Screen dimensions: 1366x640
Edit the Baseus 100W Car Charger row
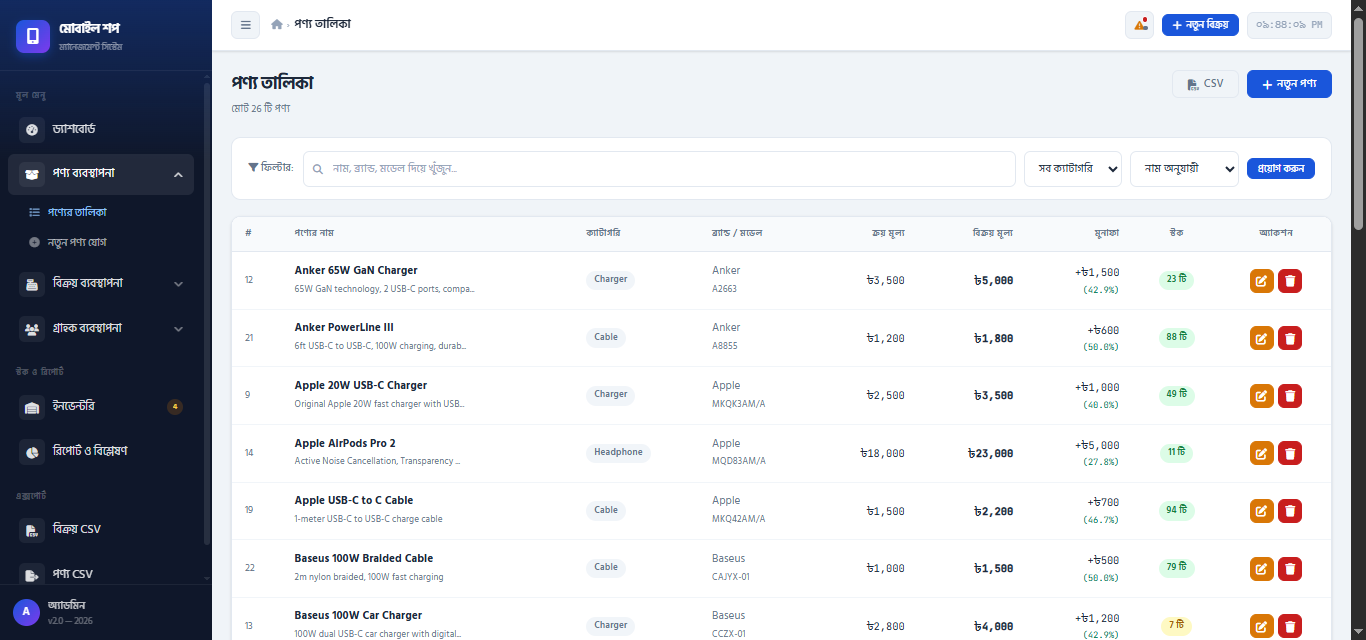tap(1262, 626)
